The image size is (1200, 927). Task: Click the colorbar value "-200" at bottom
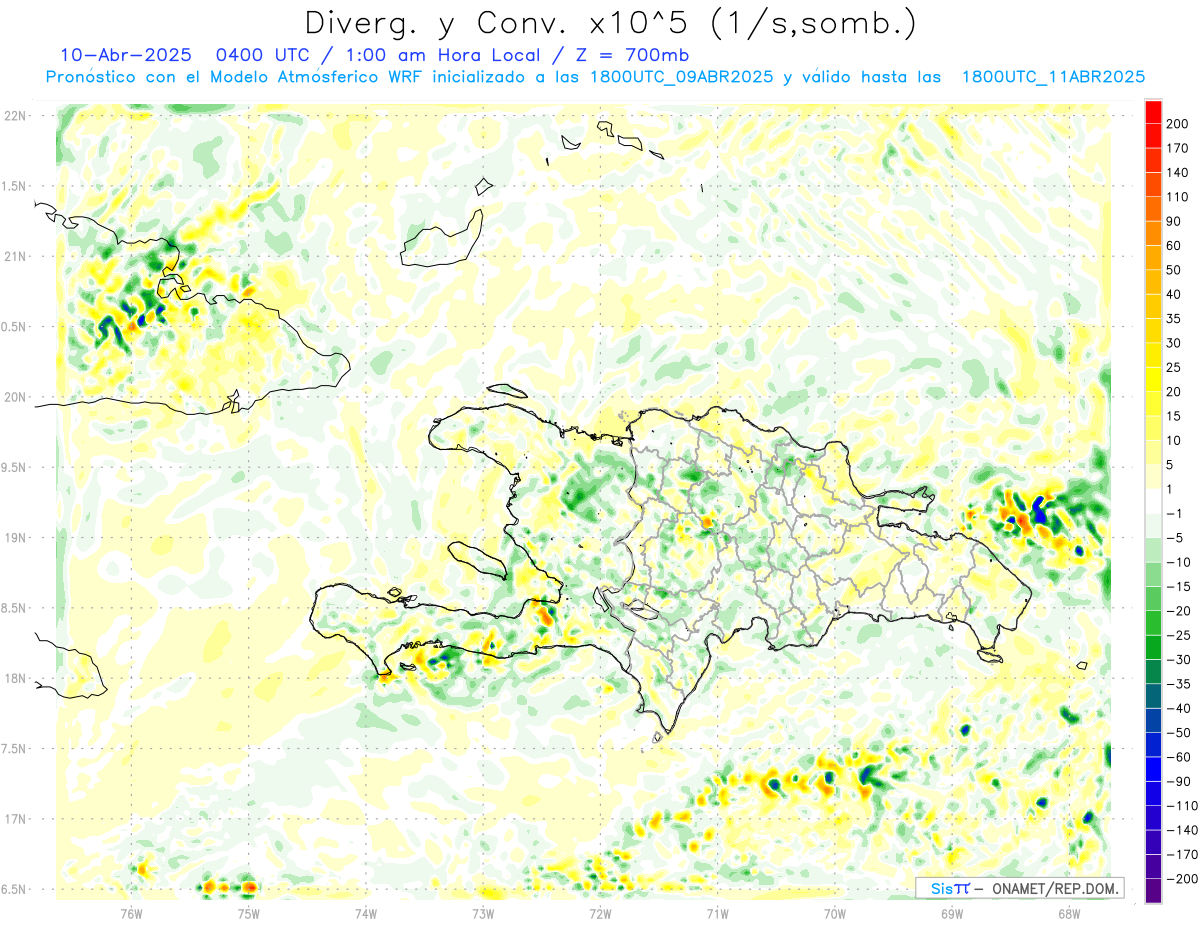tap(1180, 879)
